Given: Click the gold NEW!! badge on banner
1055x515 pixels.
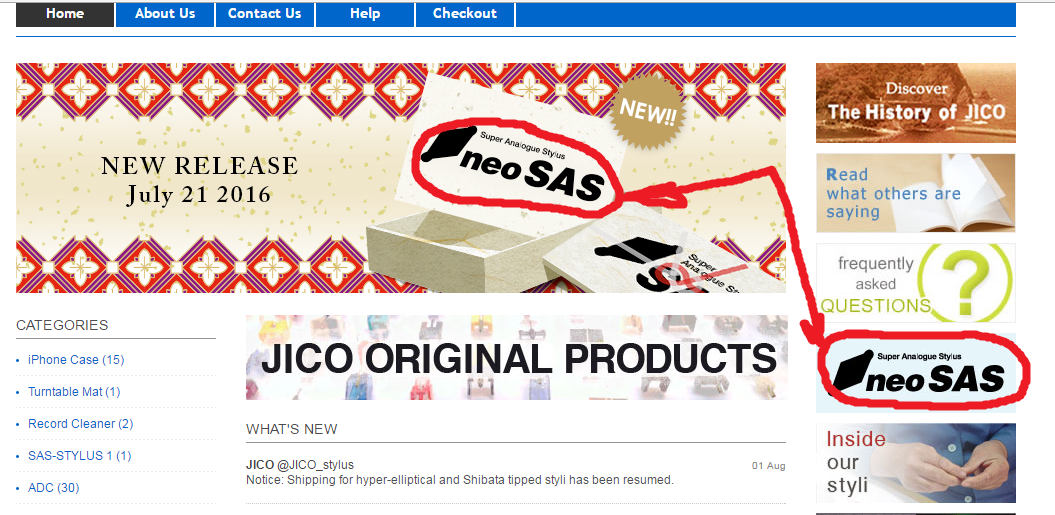Looking at the screenshot, I should (647, 112).
